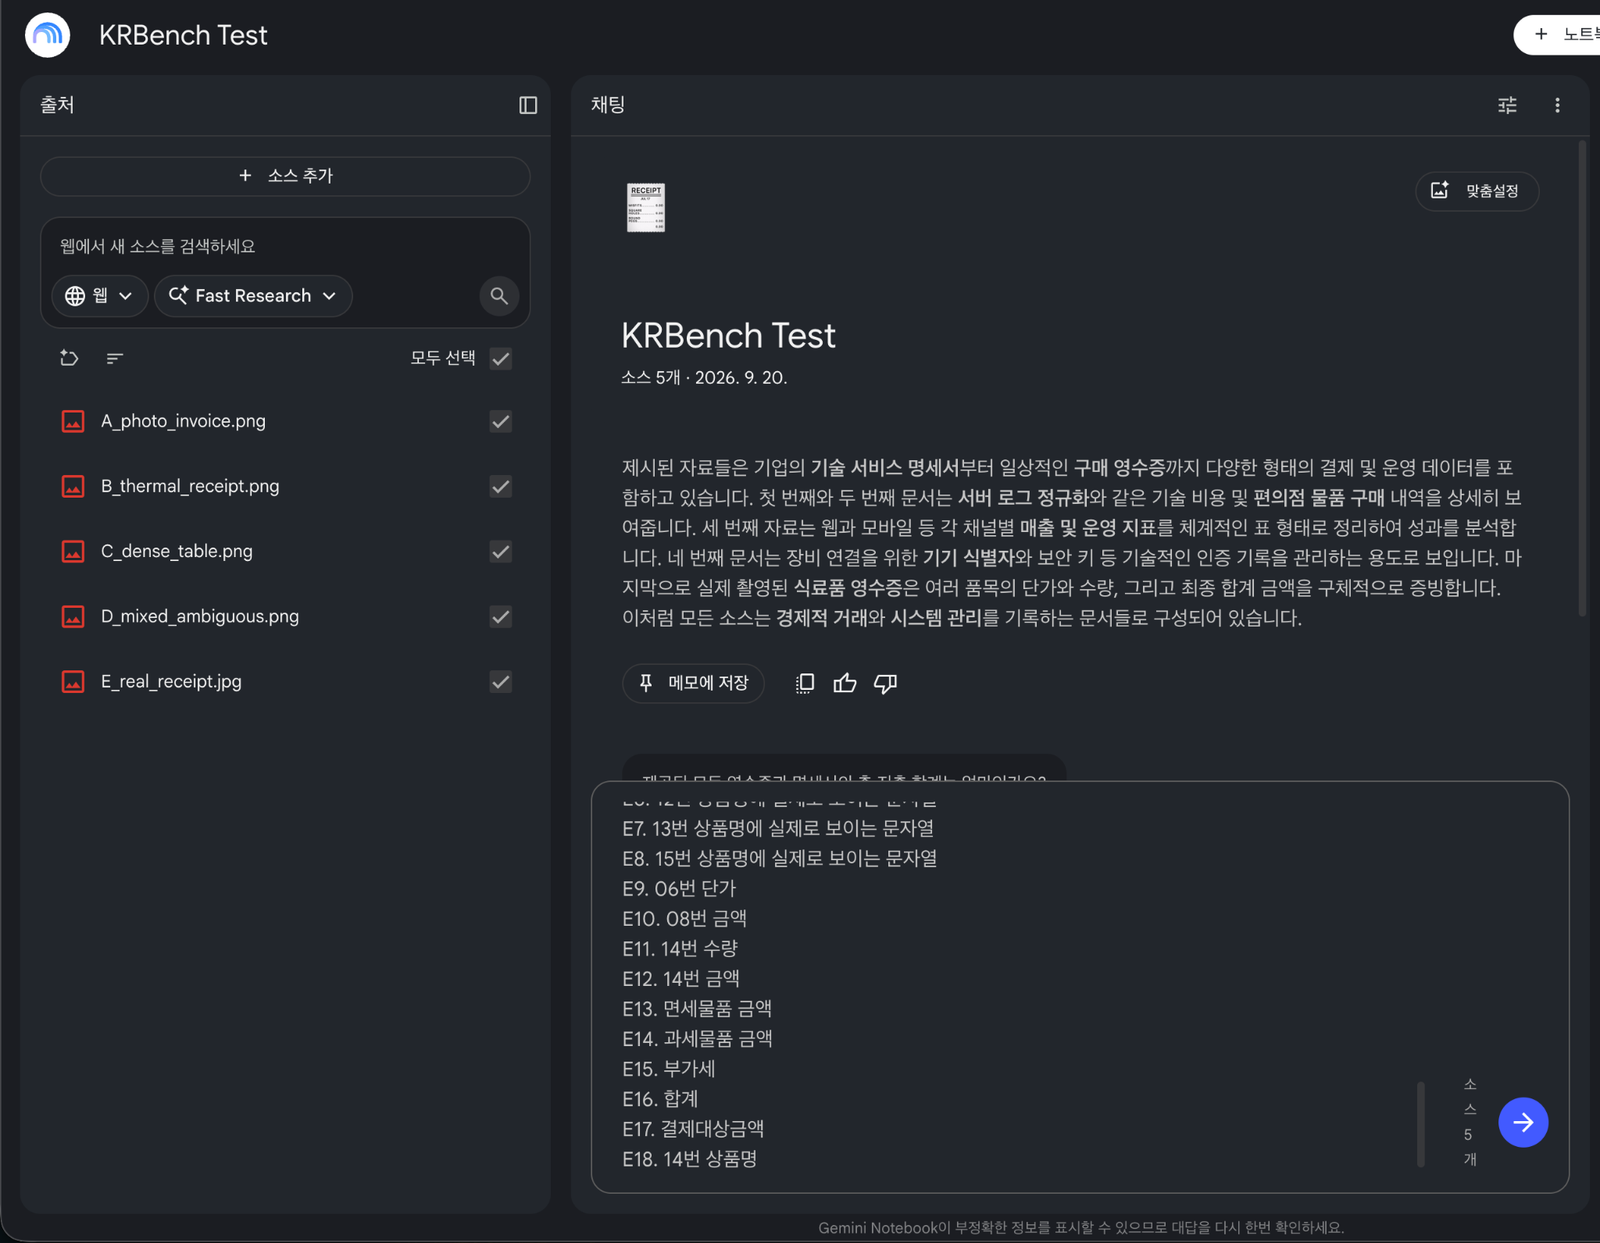The width and height of the screenshot is (1600, 1243).
Task: Click the E17. 결제대상금액 line
Action: tap(693, 1128)
